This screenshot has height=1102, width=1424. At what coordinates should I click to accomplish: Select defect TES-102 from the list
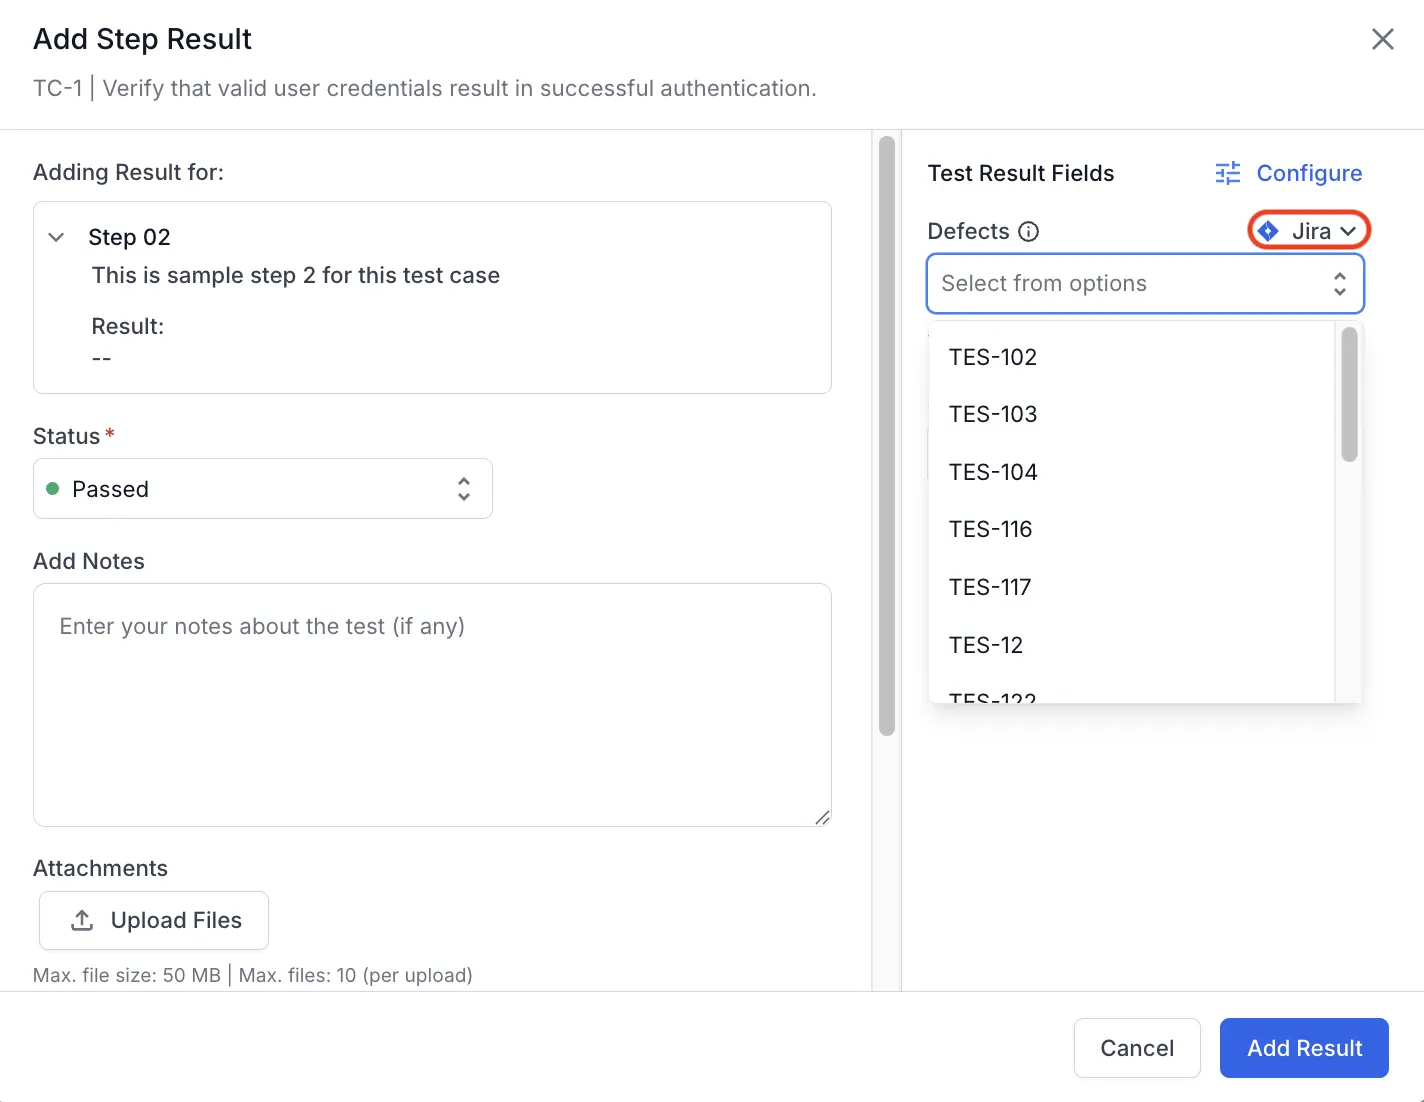tap(993, 357)
